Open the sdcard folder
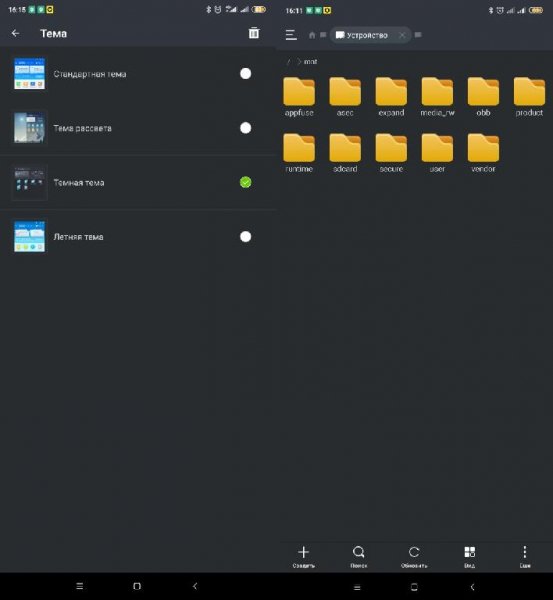 (x=345, y=153)
